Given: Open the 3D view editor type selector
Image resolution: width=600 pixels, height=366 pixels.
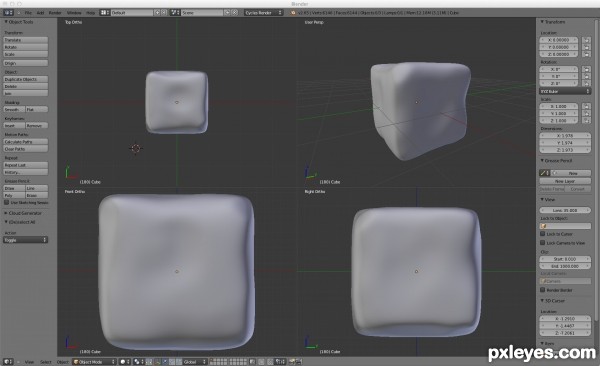Looking at the screenshot, I should [x=8, y=361].
